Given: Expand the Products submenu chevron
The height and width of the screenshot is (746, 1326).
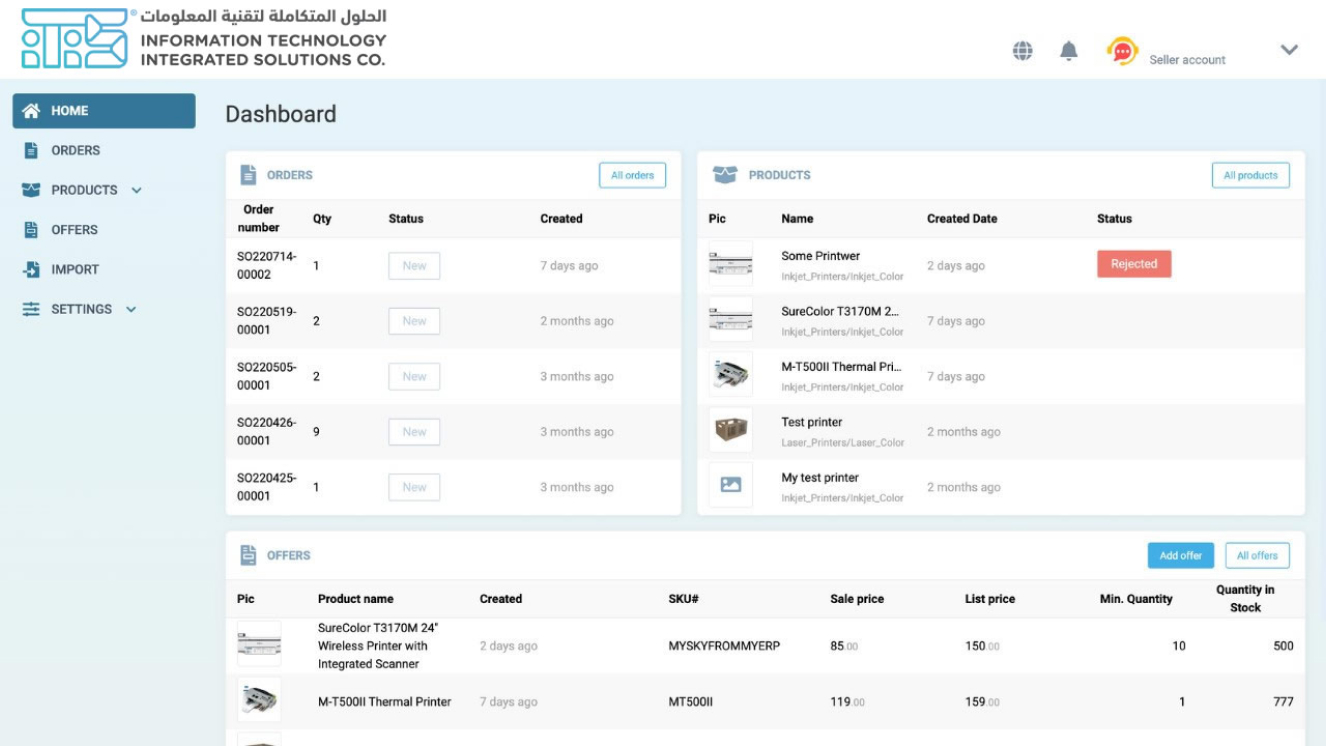Looking at the screenshot, I should pos(137,191).
